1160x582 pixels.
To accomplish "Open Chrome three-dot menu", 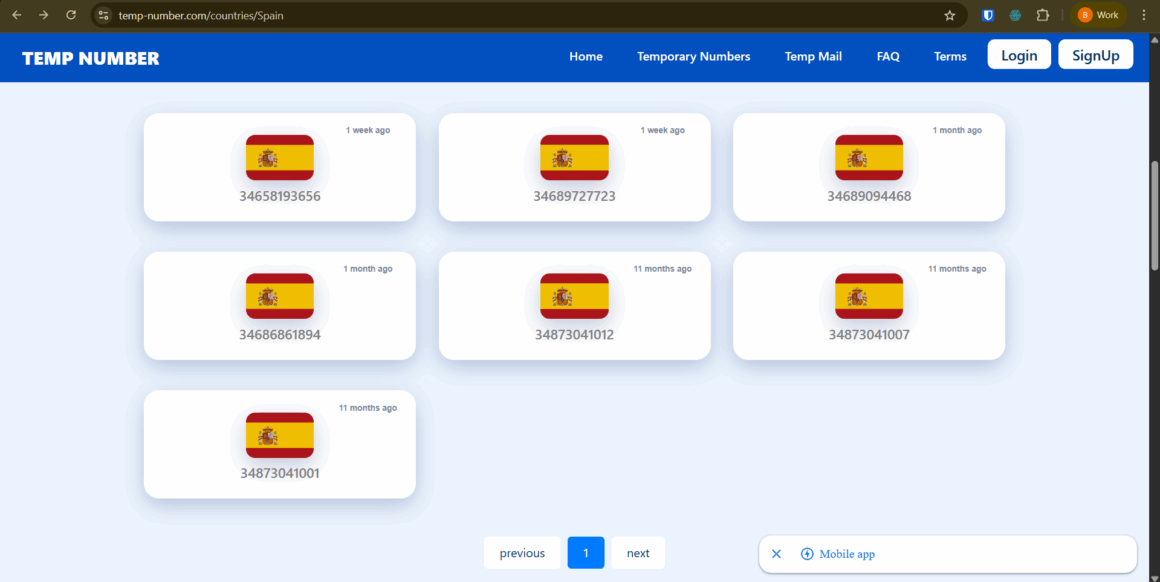I will [1143, 15].
